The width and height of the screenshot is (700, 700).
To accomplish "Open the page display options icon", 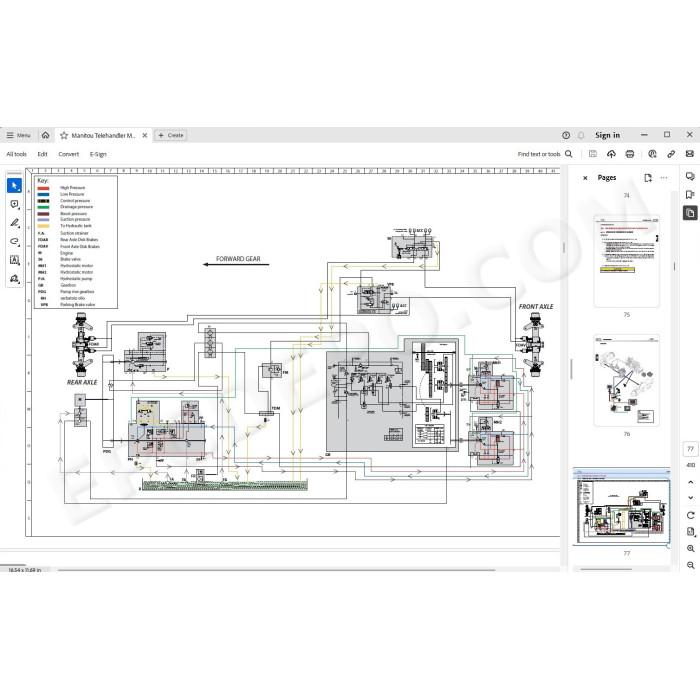I will [691, 532].
